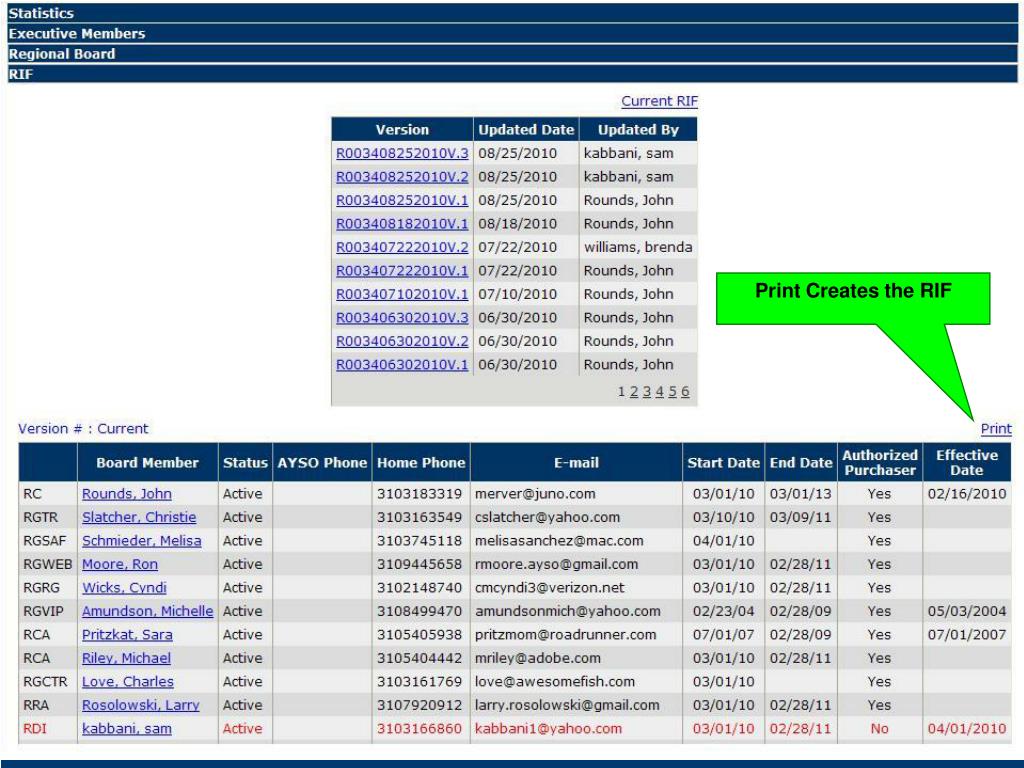Select email love@awesomefish.com

[554, 682]
